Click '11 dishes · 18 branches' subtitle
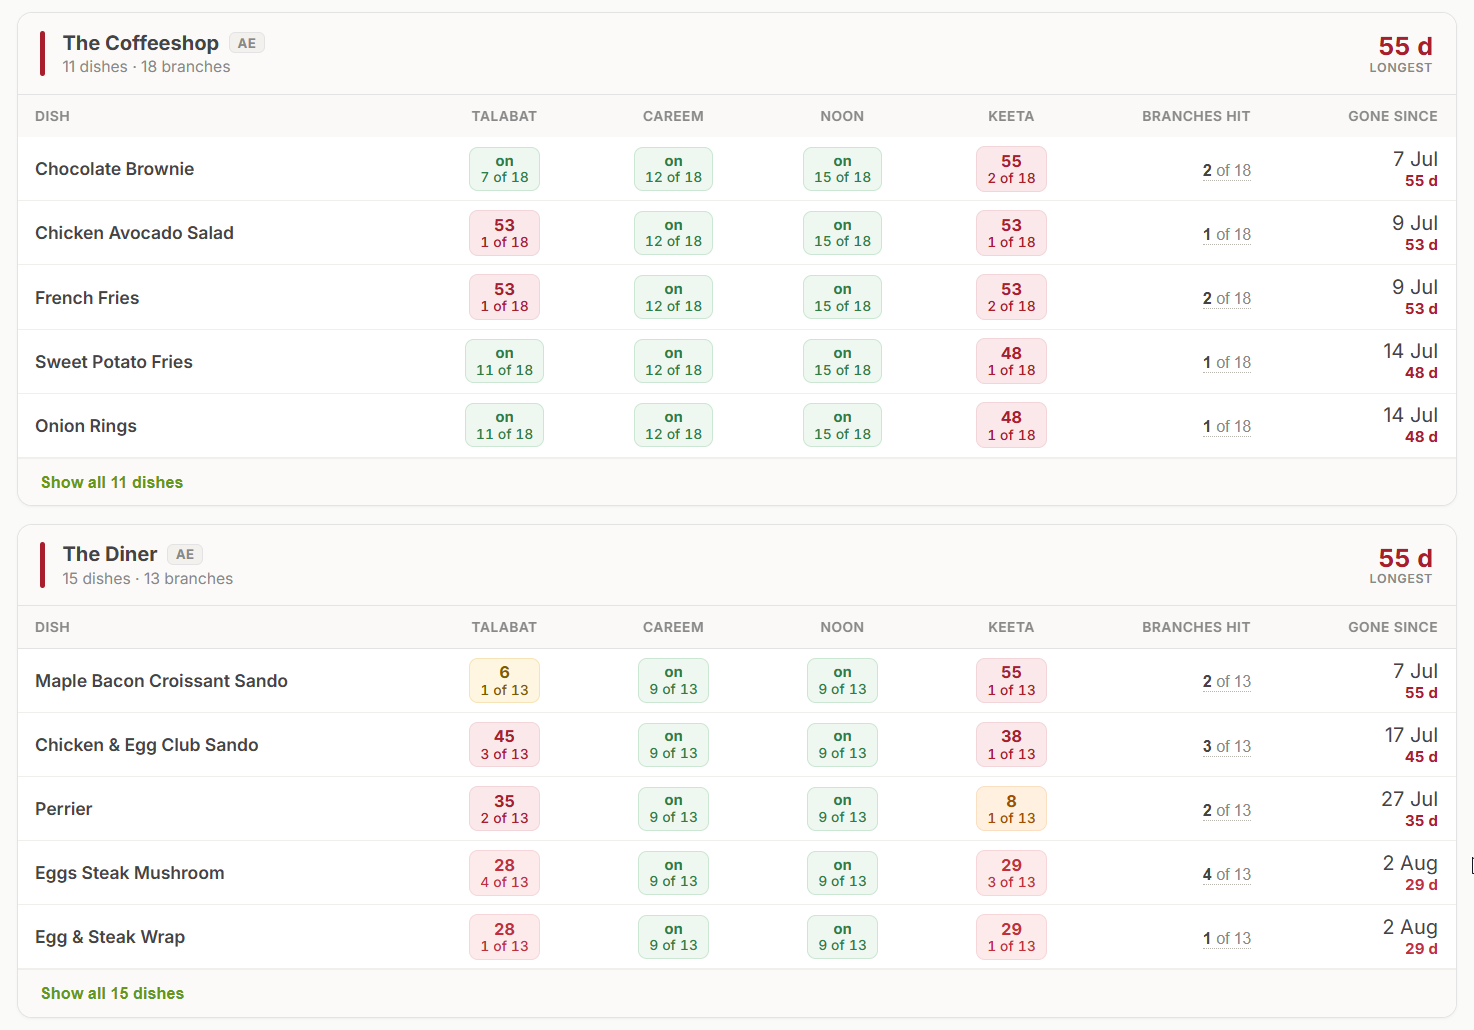Screen dimensions: 1474x1030 [x=146, y=67]
